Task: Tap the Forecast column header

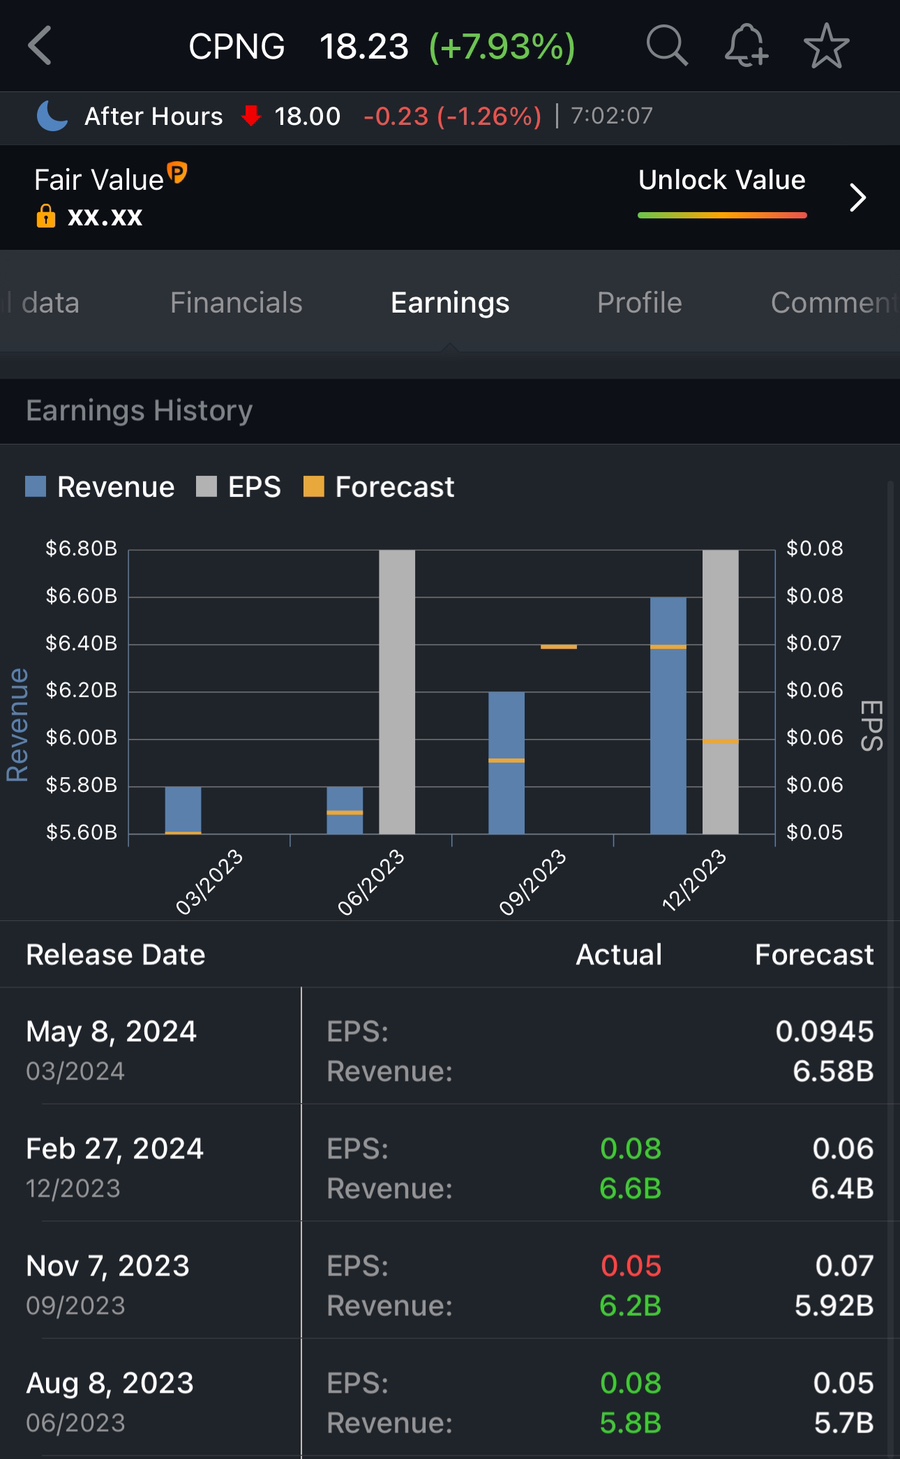Action: [x=814, y=954]
